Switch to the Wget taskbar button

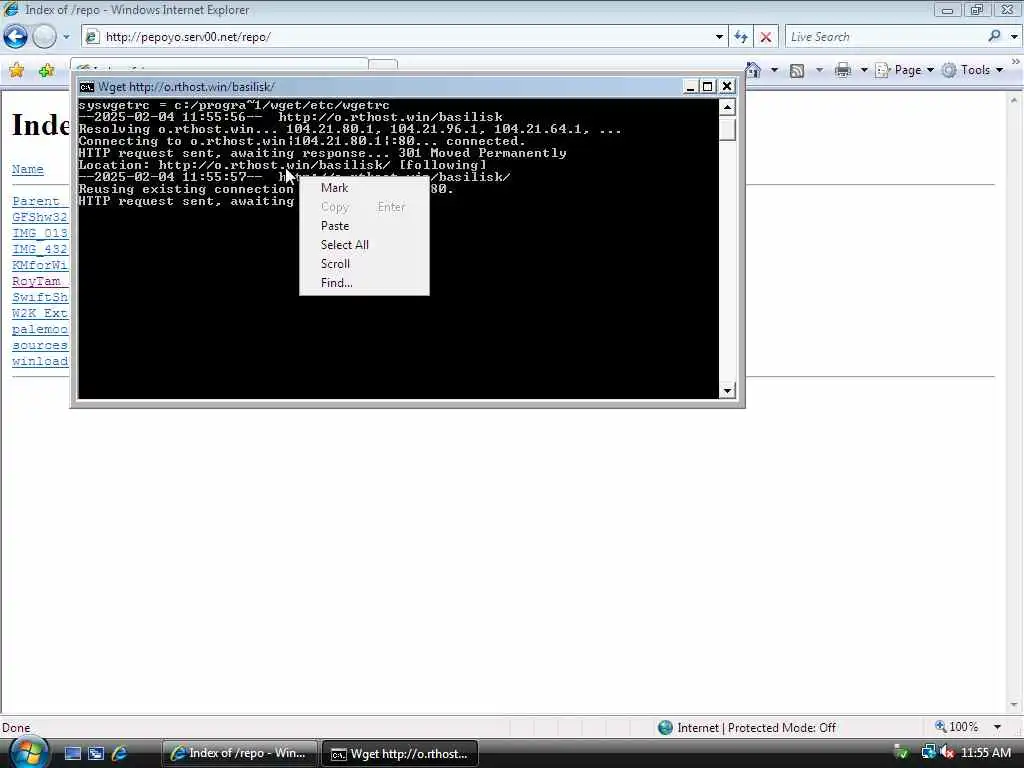pyautogui.click(x=400, y=754)
